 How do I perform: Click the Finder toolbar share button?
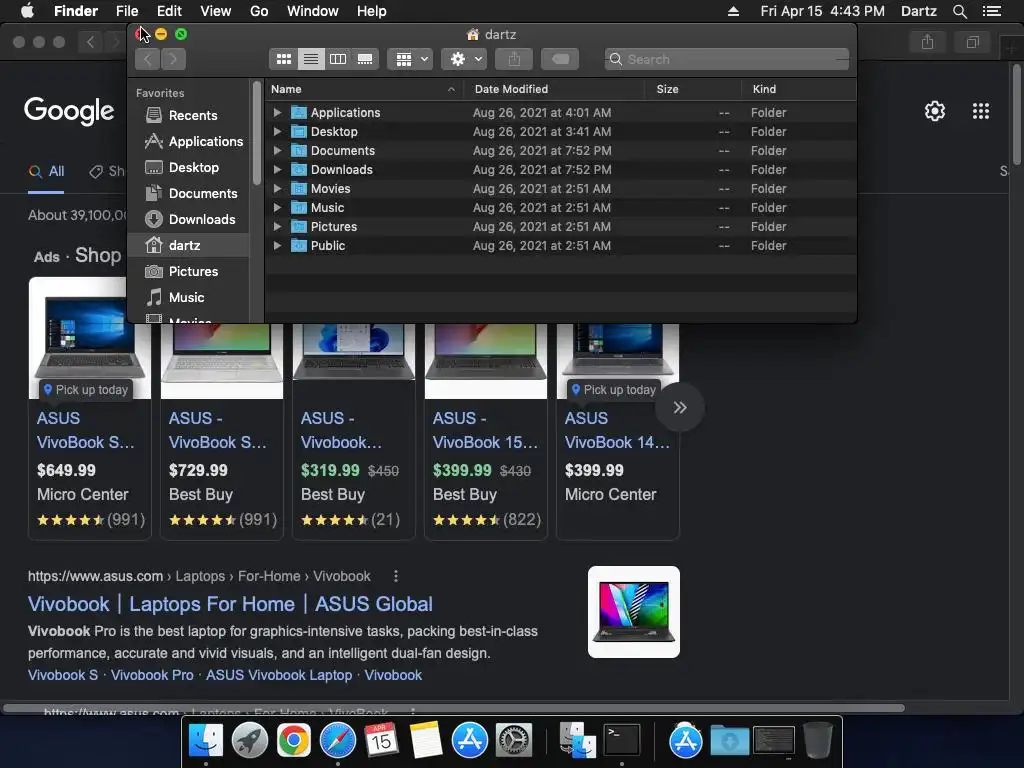click(x=515, y=59)
